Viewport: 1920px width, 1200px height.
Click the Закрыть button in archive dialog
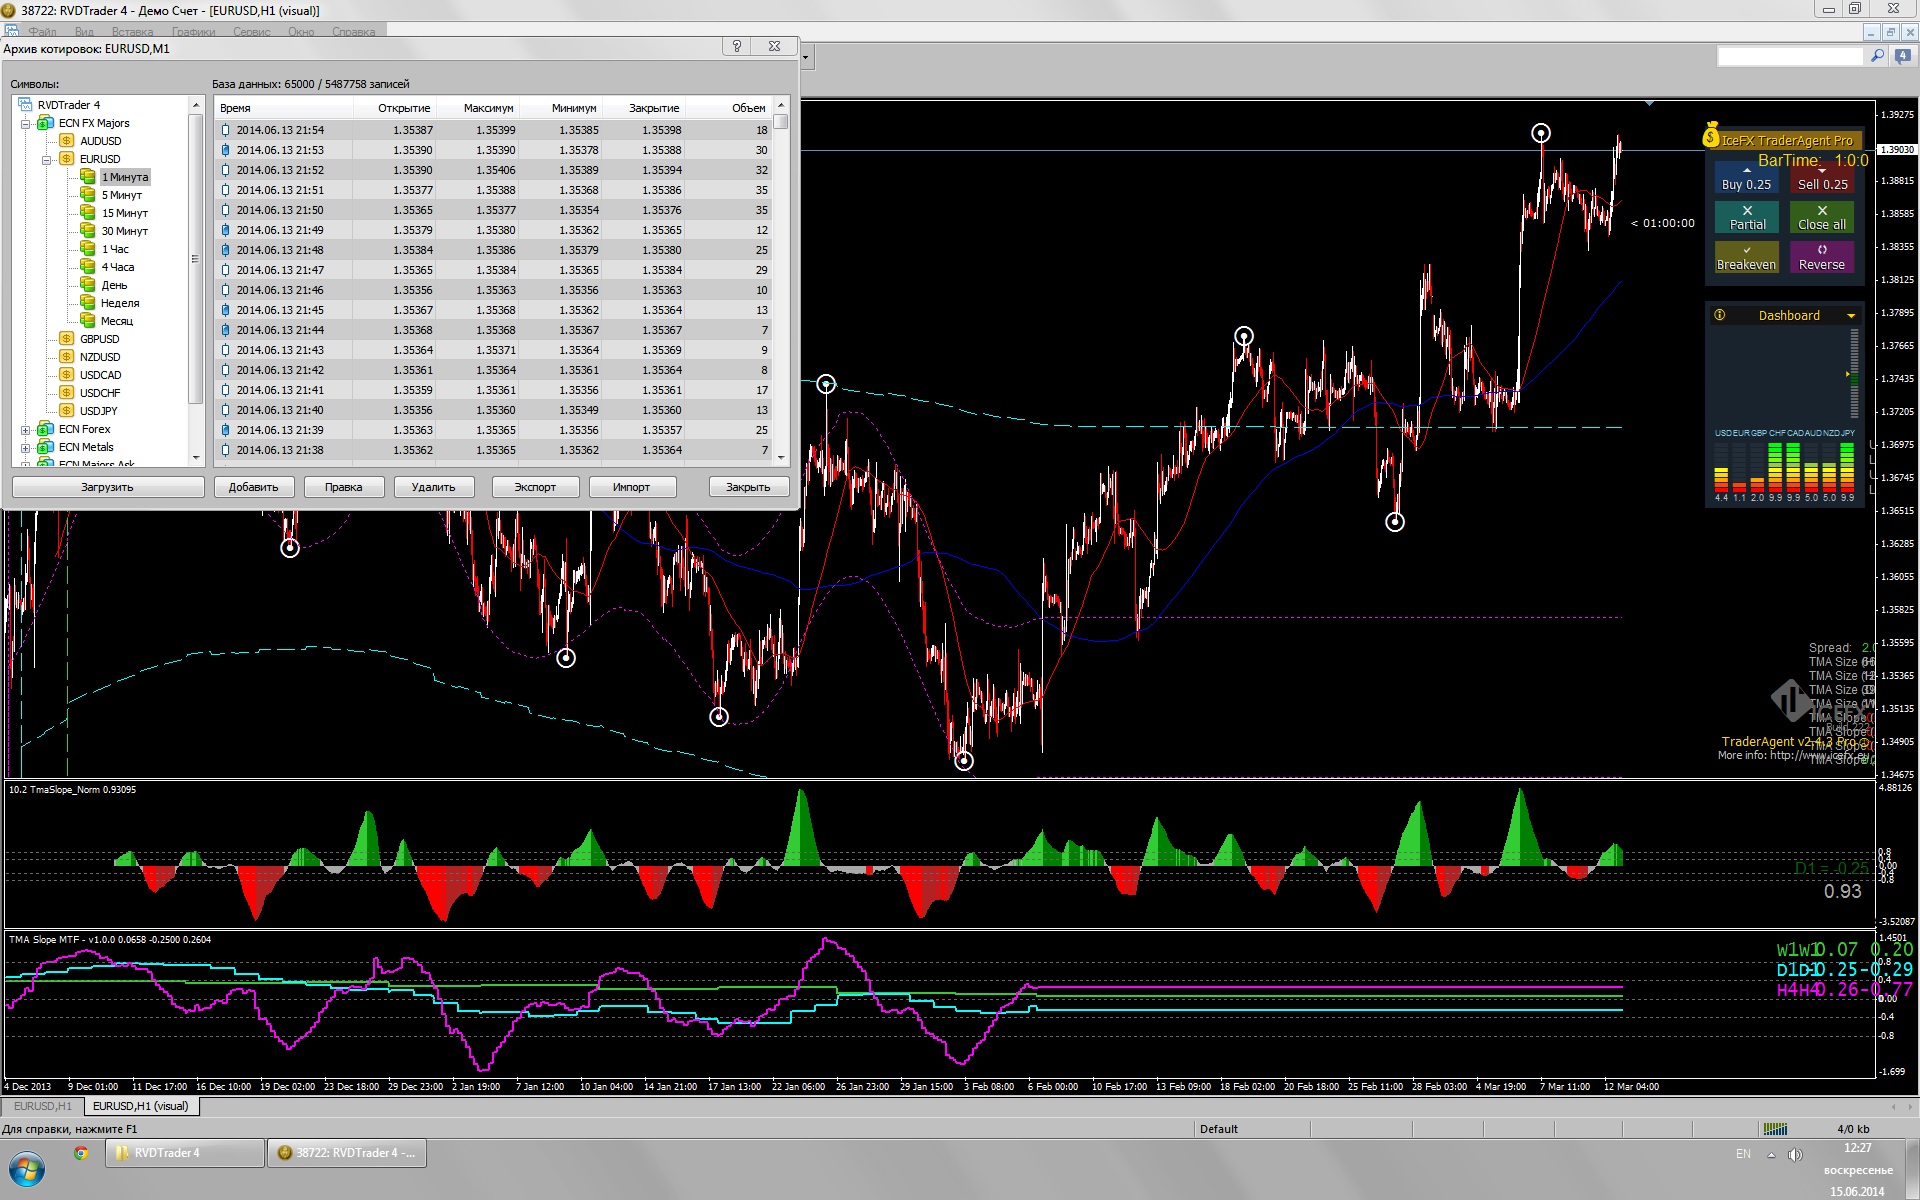tap(748, 487)
